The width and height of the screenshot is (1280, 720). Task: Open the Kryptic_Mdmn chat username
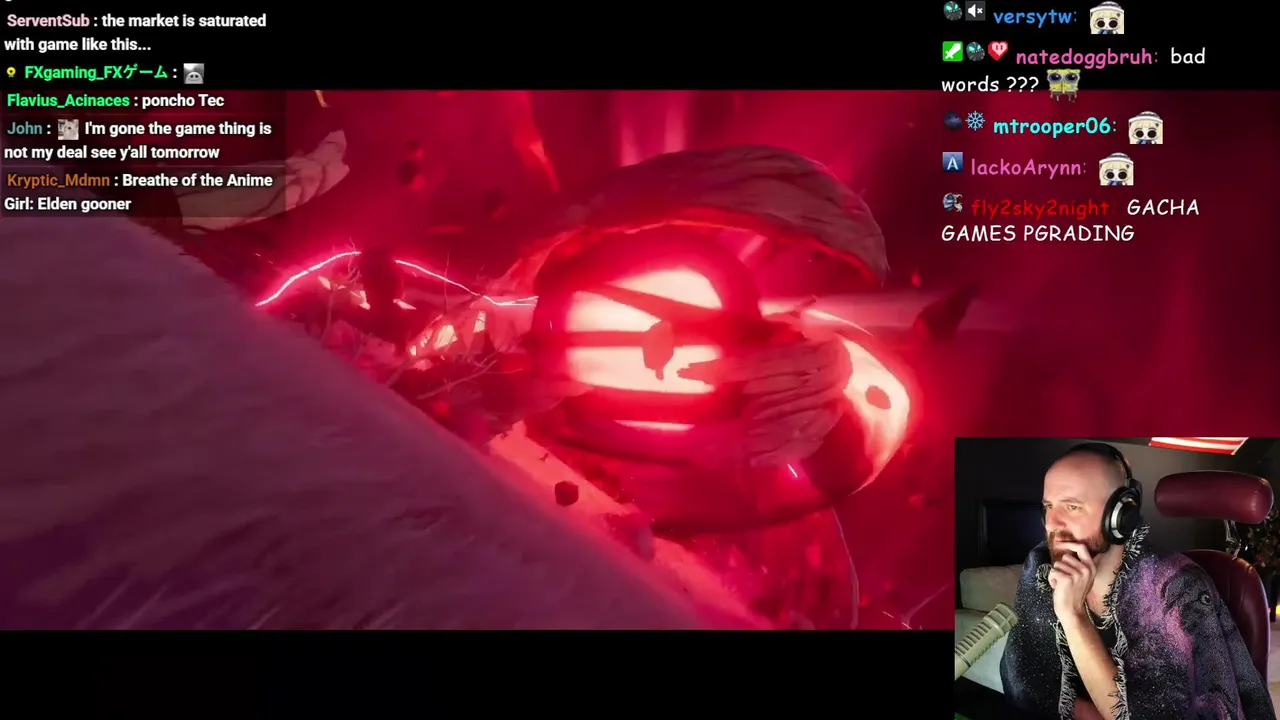[59, 180]
